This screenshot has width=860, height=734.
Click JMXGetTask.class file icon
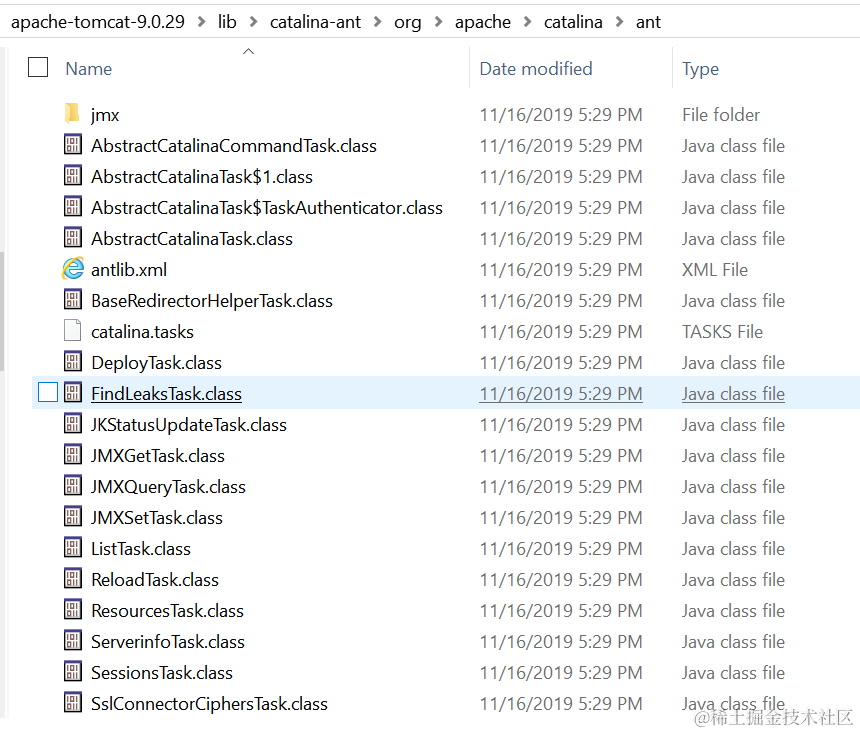(72, 455)
